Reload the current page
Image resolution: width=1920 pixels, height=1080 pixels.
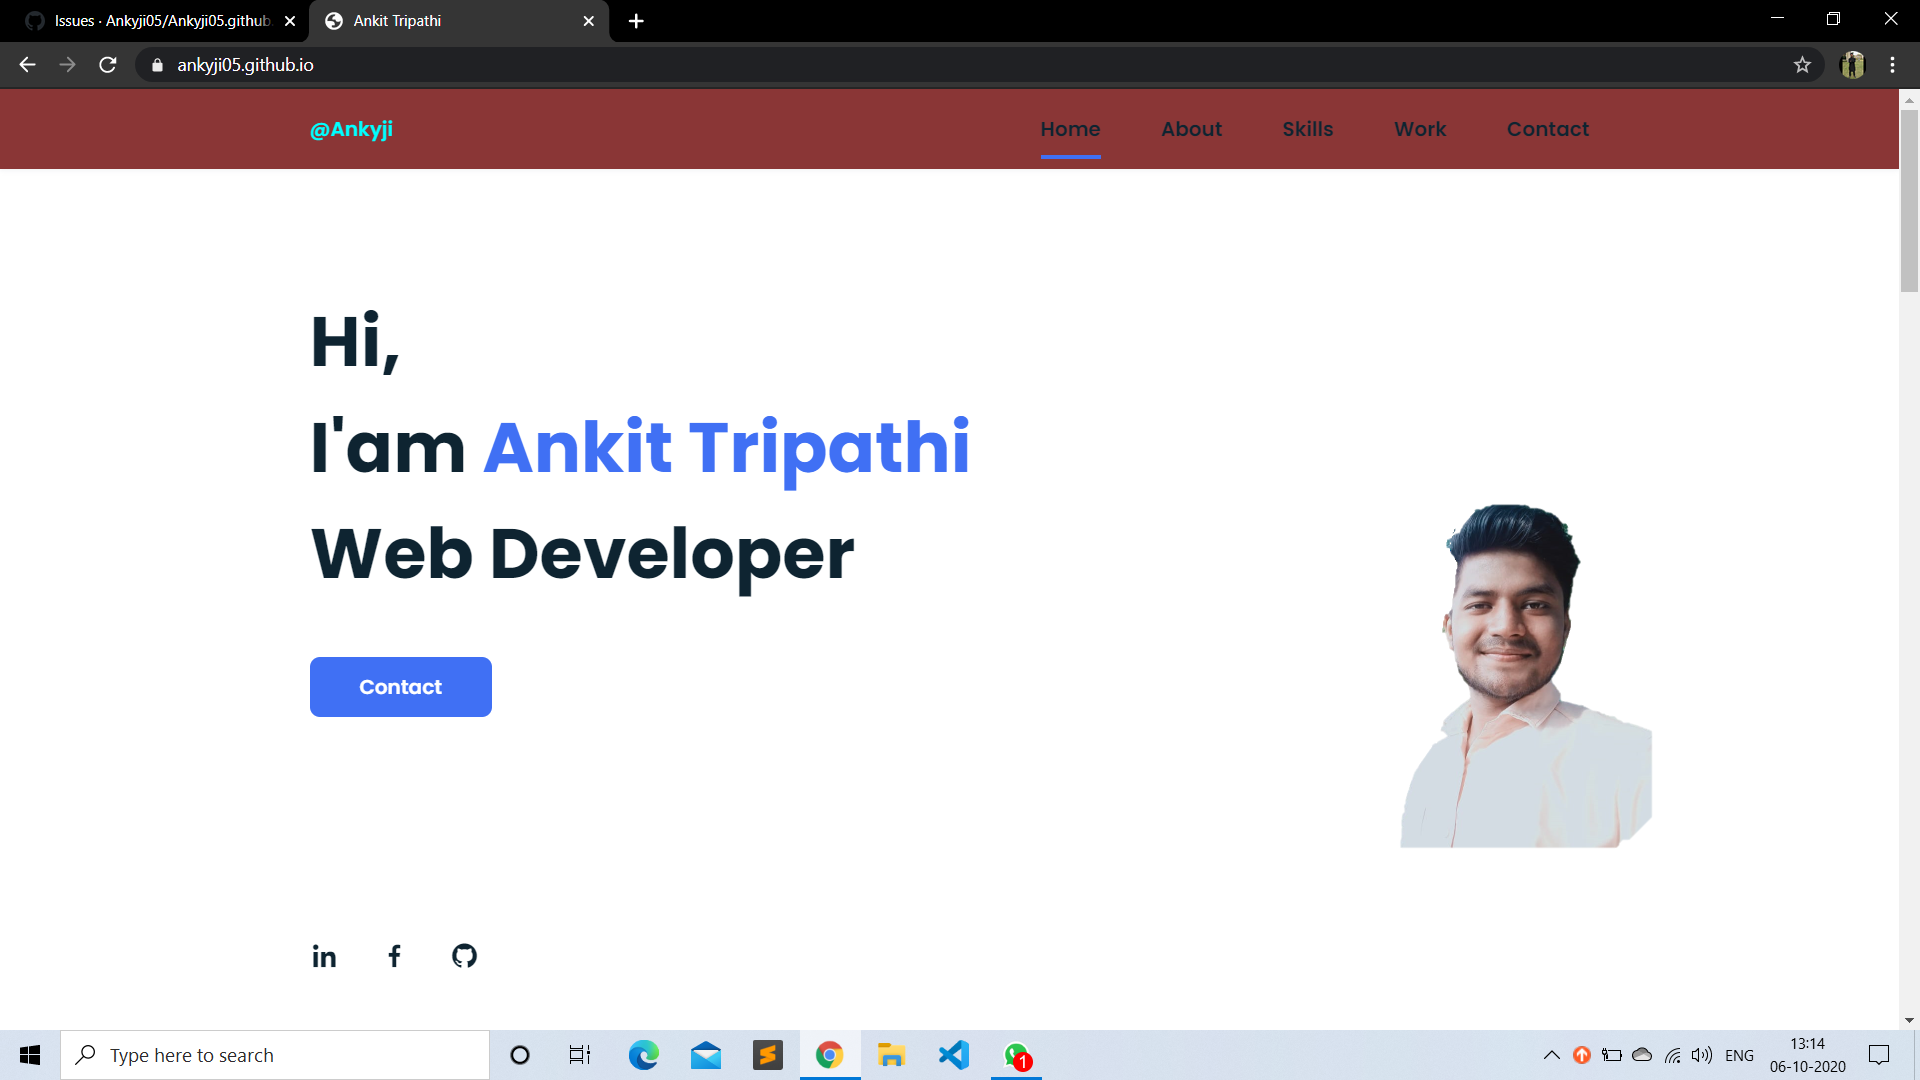(x=108, y=65)
